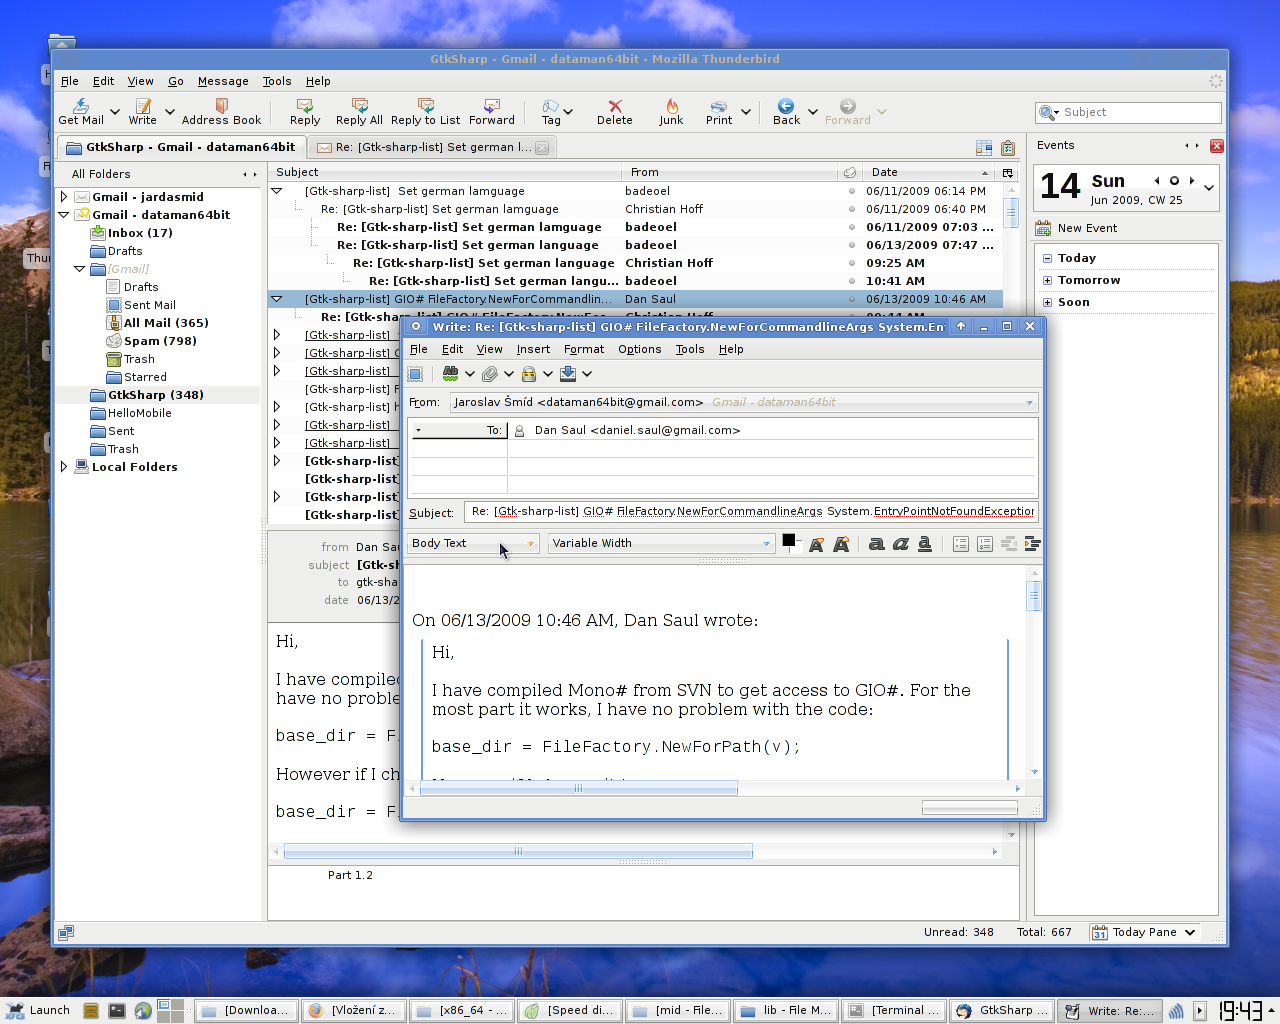
Task: Delete the selected message
Action: coord(614,111)
